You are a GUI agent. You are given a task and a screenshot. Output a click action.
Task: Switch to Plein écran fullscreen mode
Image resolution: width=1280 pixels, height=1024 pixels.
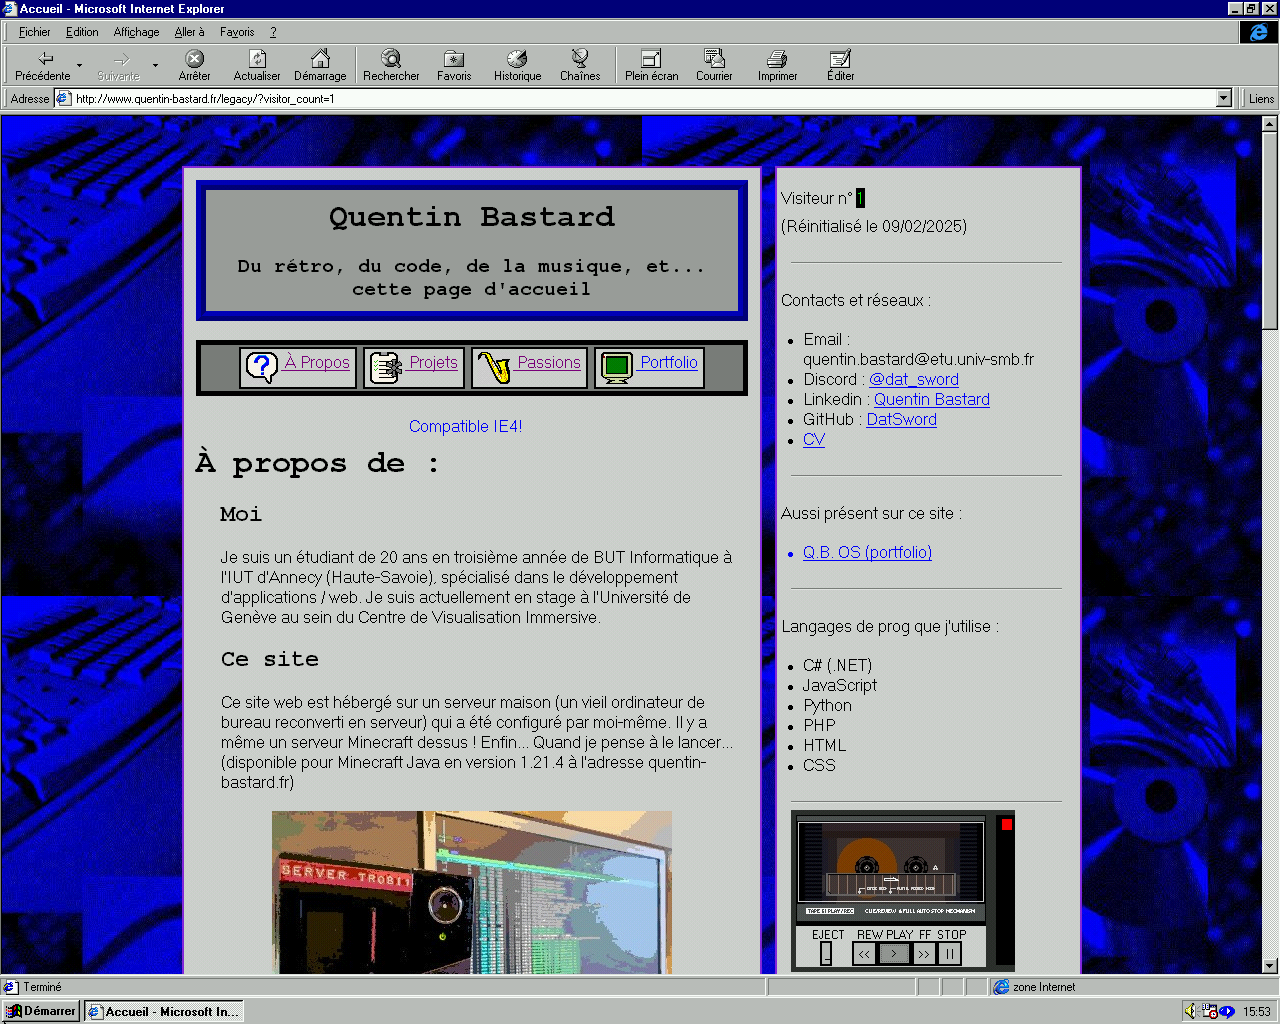click(651, 65)
